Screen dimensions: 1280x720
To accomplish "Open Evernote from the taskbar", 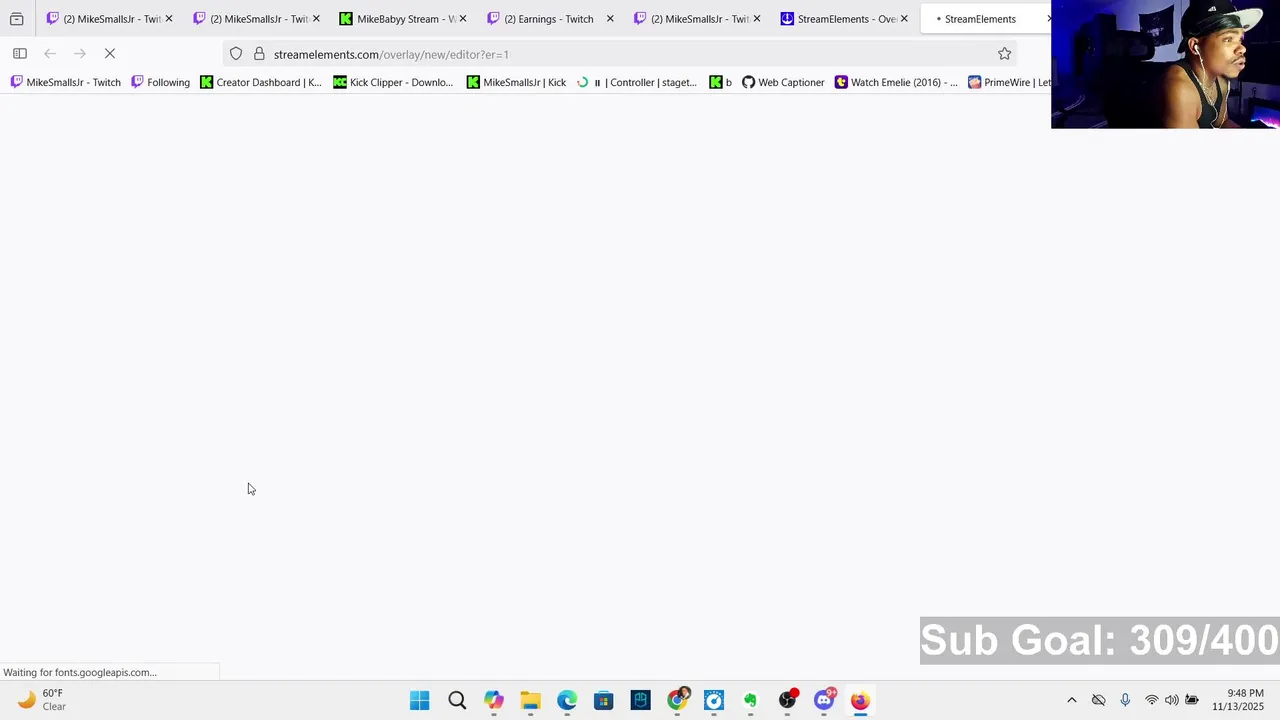I will 750,701.
